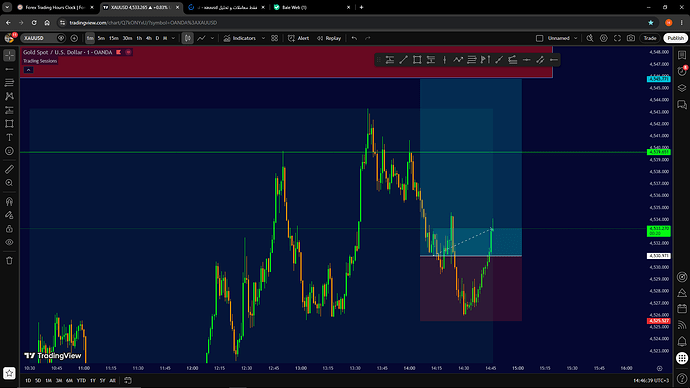Open the layout setup square icon
690x388 pixels.
(540, 38)
